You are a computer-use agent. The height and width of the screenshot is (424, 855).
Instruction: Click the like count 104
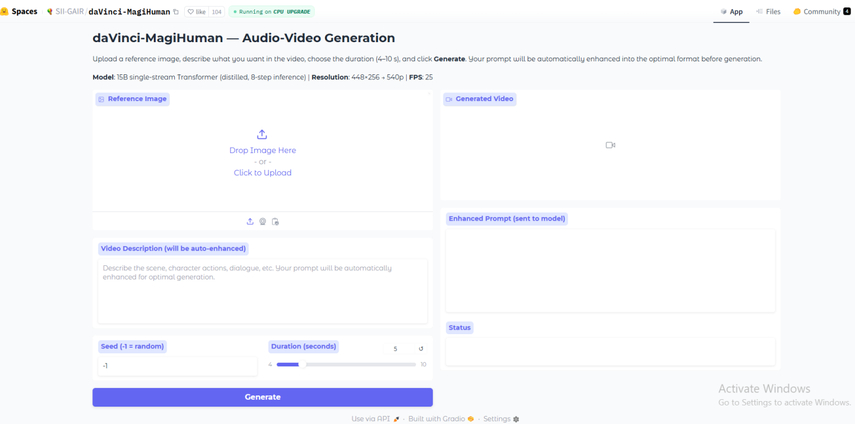217,11
